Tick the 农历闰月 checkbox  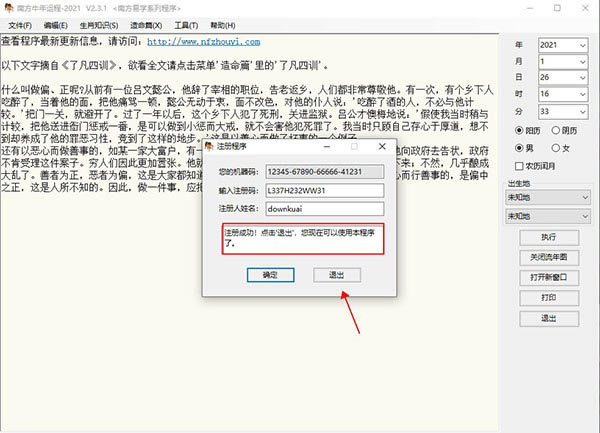519,166
